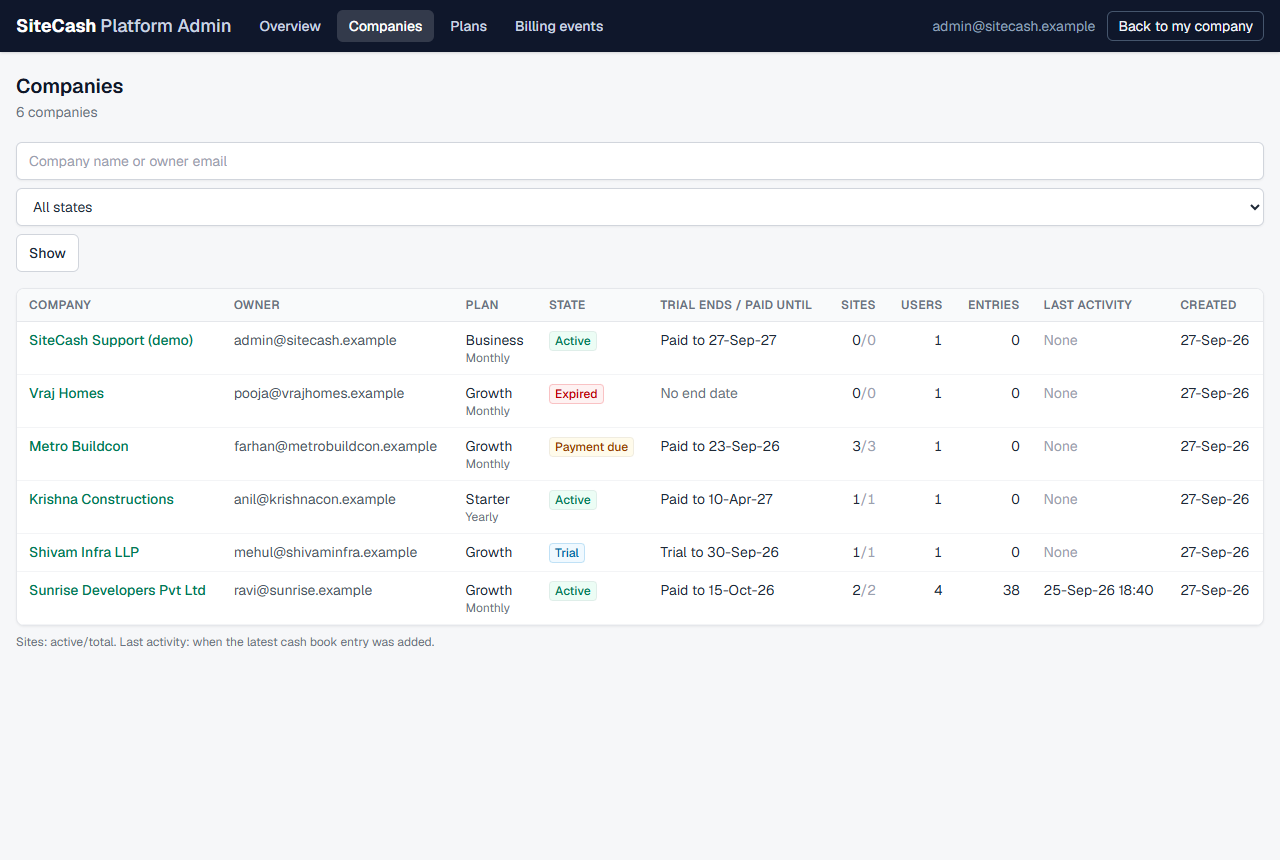Click owner email mehul@shivaminfra.example
The height and width of the screenshot is (860, 1280).
[325, 552]
